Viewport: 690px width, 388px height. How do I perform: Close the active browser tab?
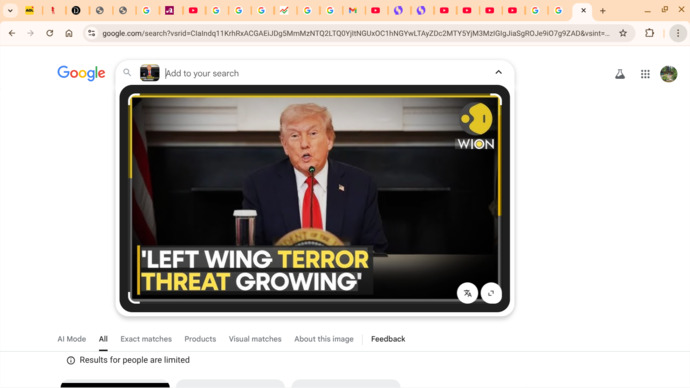click(584, 11)
